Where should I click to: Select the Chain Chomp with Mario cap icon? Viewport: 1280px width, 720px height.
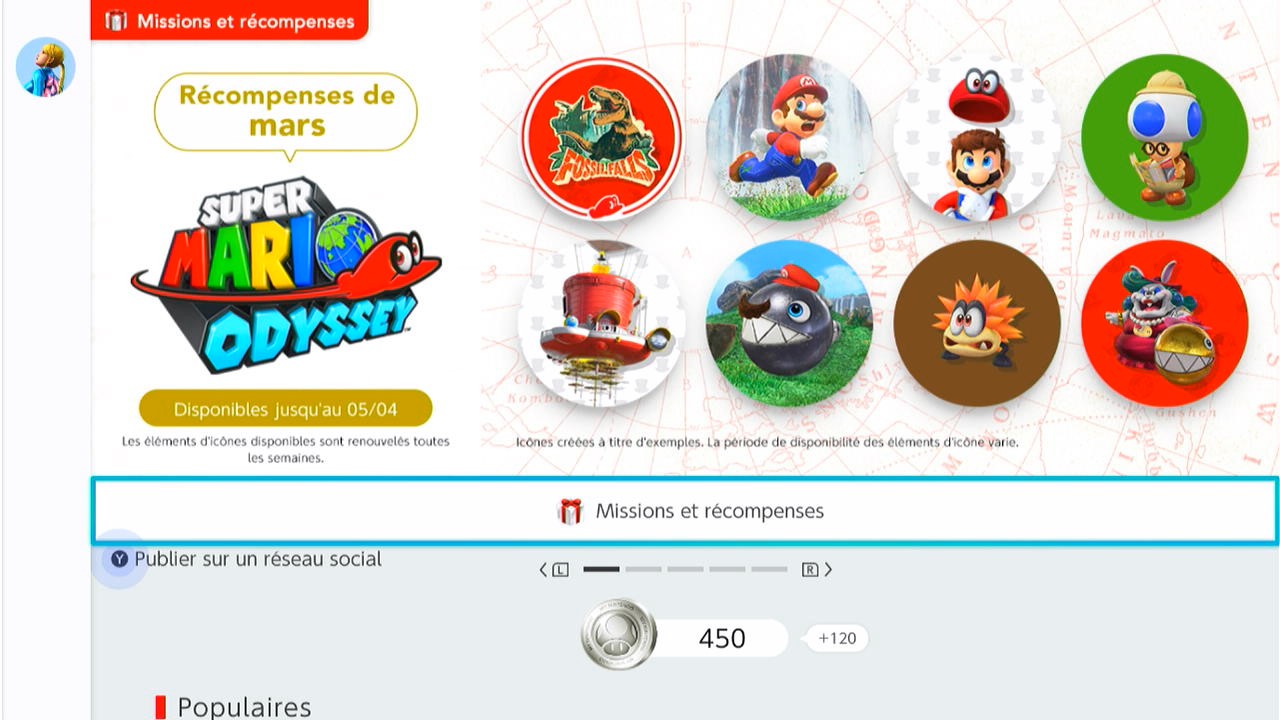pyautogui.click(x=790, y=323)
